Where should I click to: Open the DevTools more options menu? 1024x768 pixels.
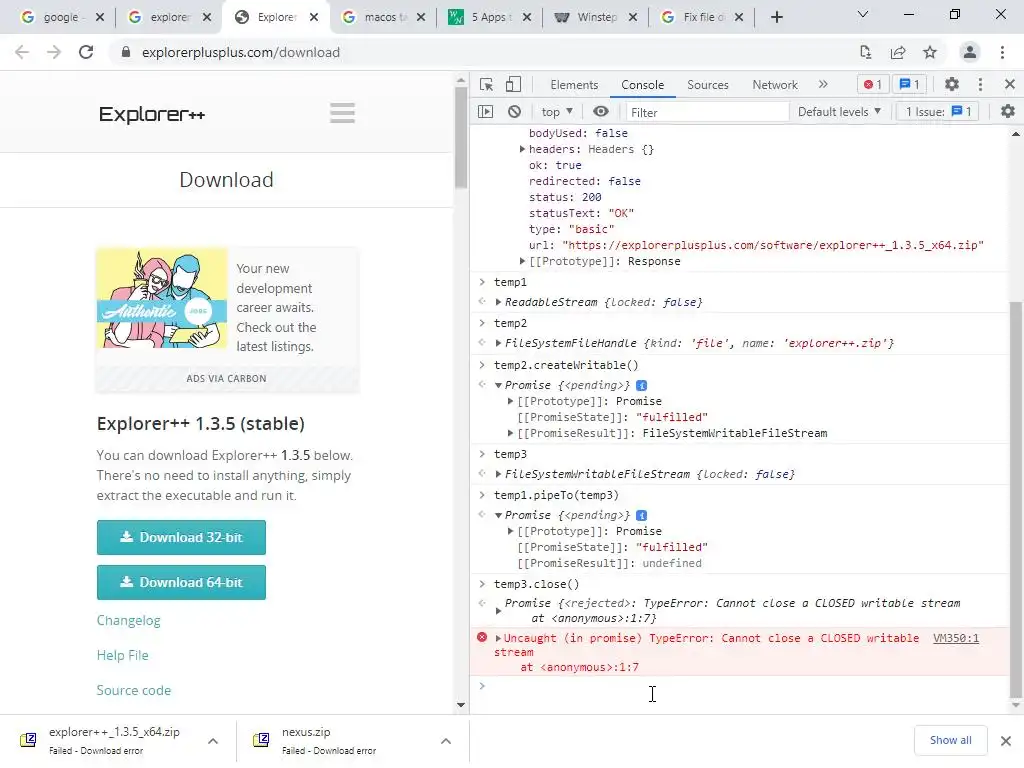pos(980,84)
